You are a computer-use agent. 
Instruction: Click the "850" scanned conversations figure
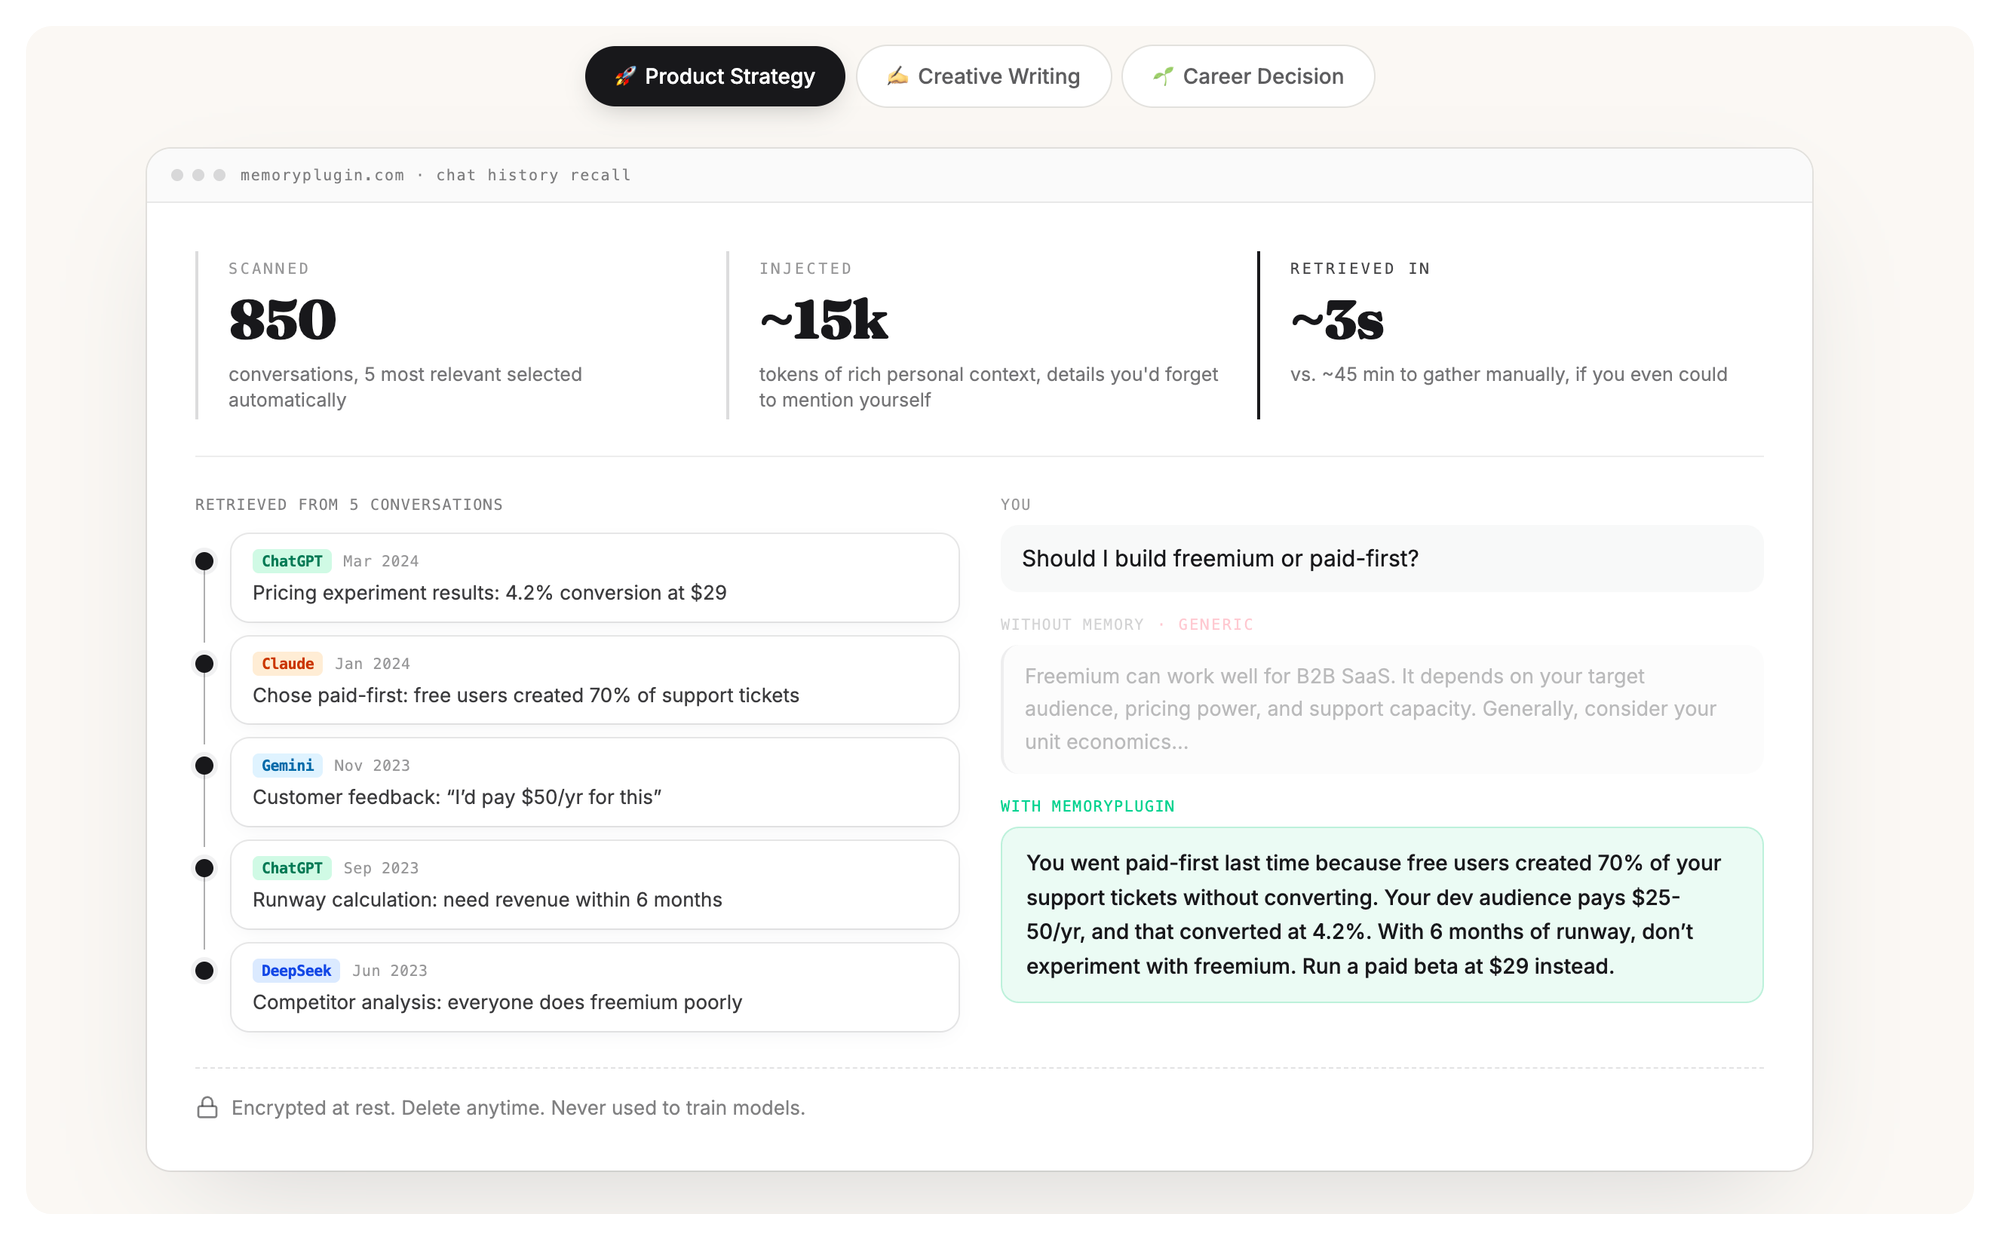pos(283,320)
